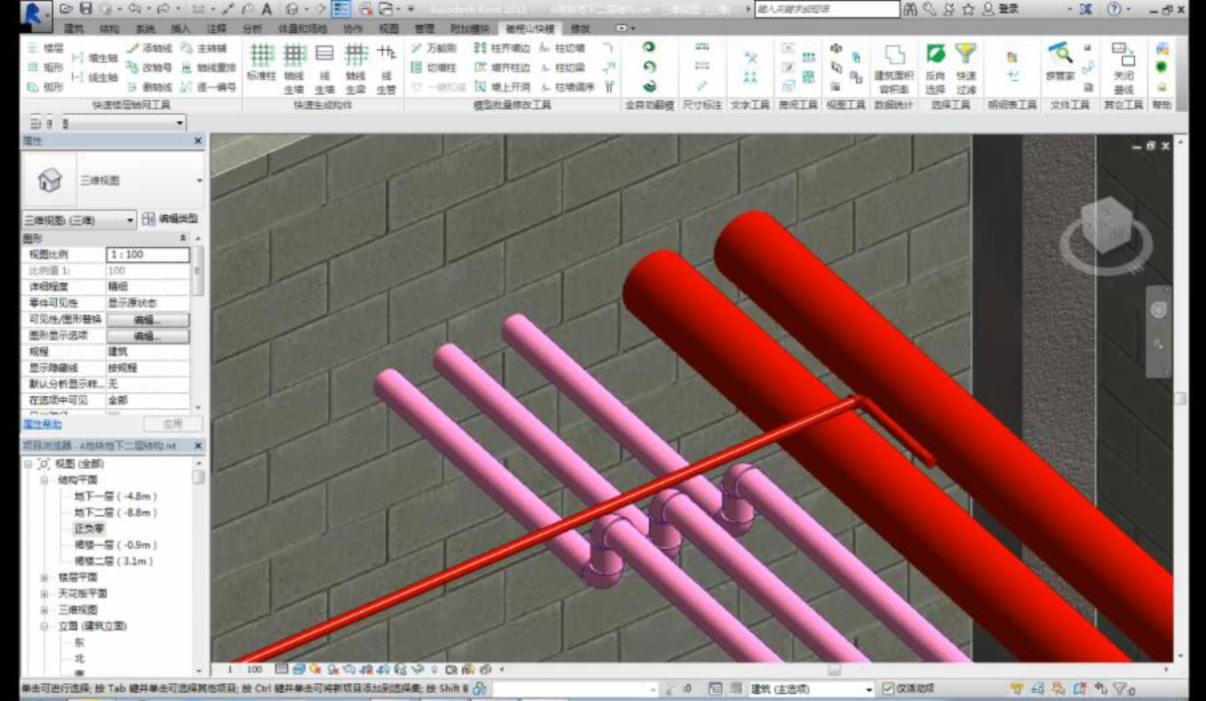Expand the 楼层平面 tree node

click(44, 578)
